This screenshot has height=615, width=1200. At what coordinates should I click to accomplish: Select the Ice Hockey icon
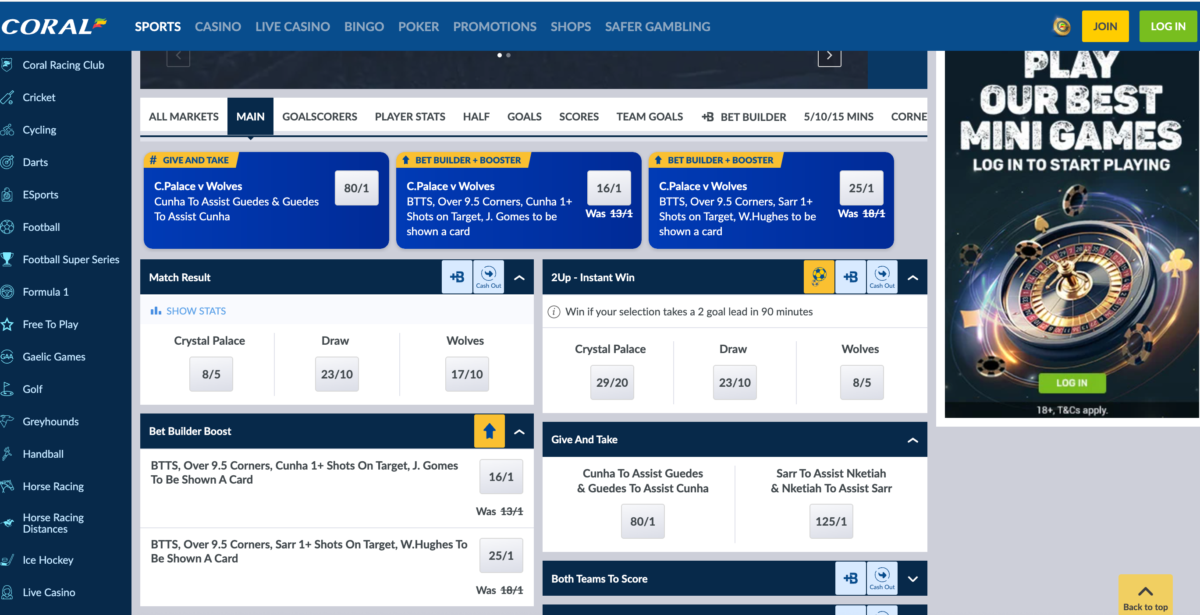click(x=8, y=560)
